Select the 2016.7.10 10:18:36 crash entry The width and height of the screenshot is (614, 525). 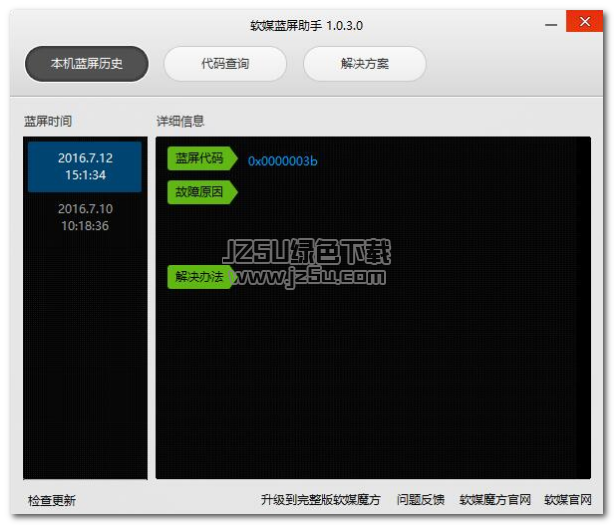click(x=85, y=217)
